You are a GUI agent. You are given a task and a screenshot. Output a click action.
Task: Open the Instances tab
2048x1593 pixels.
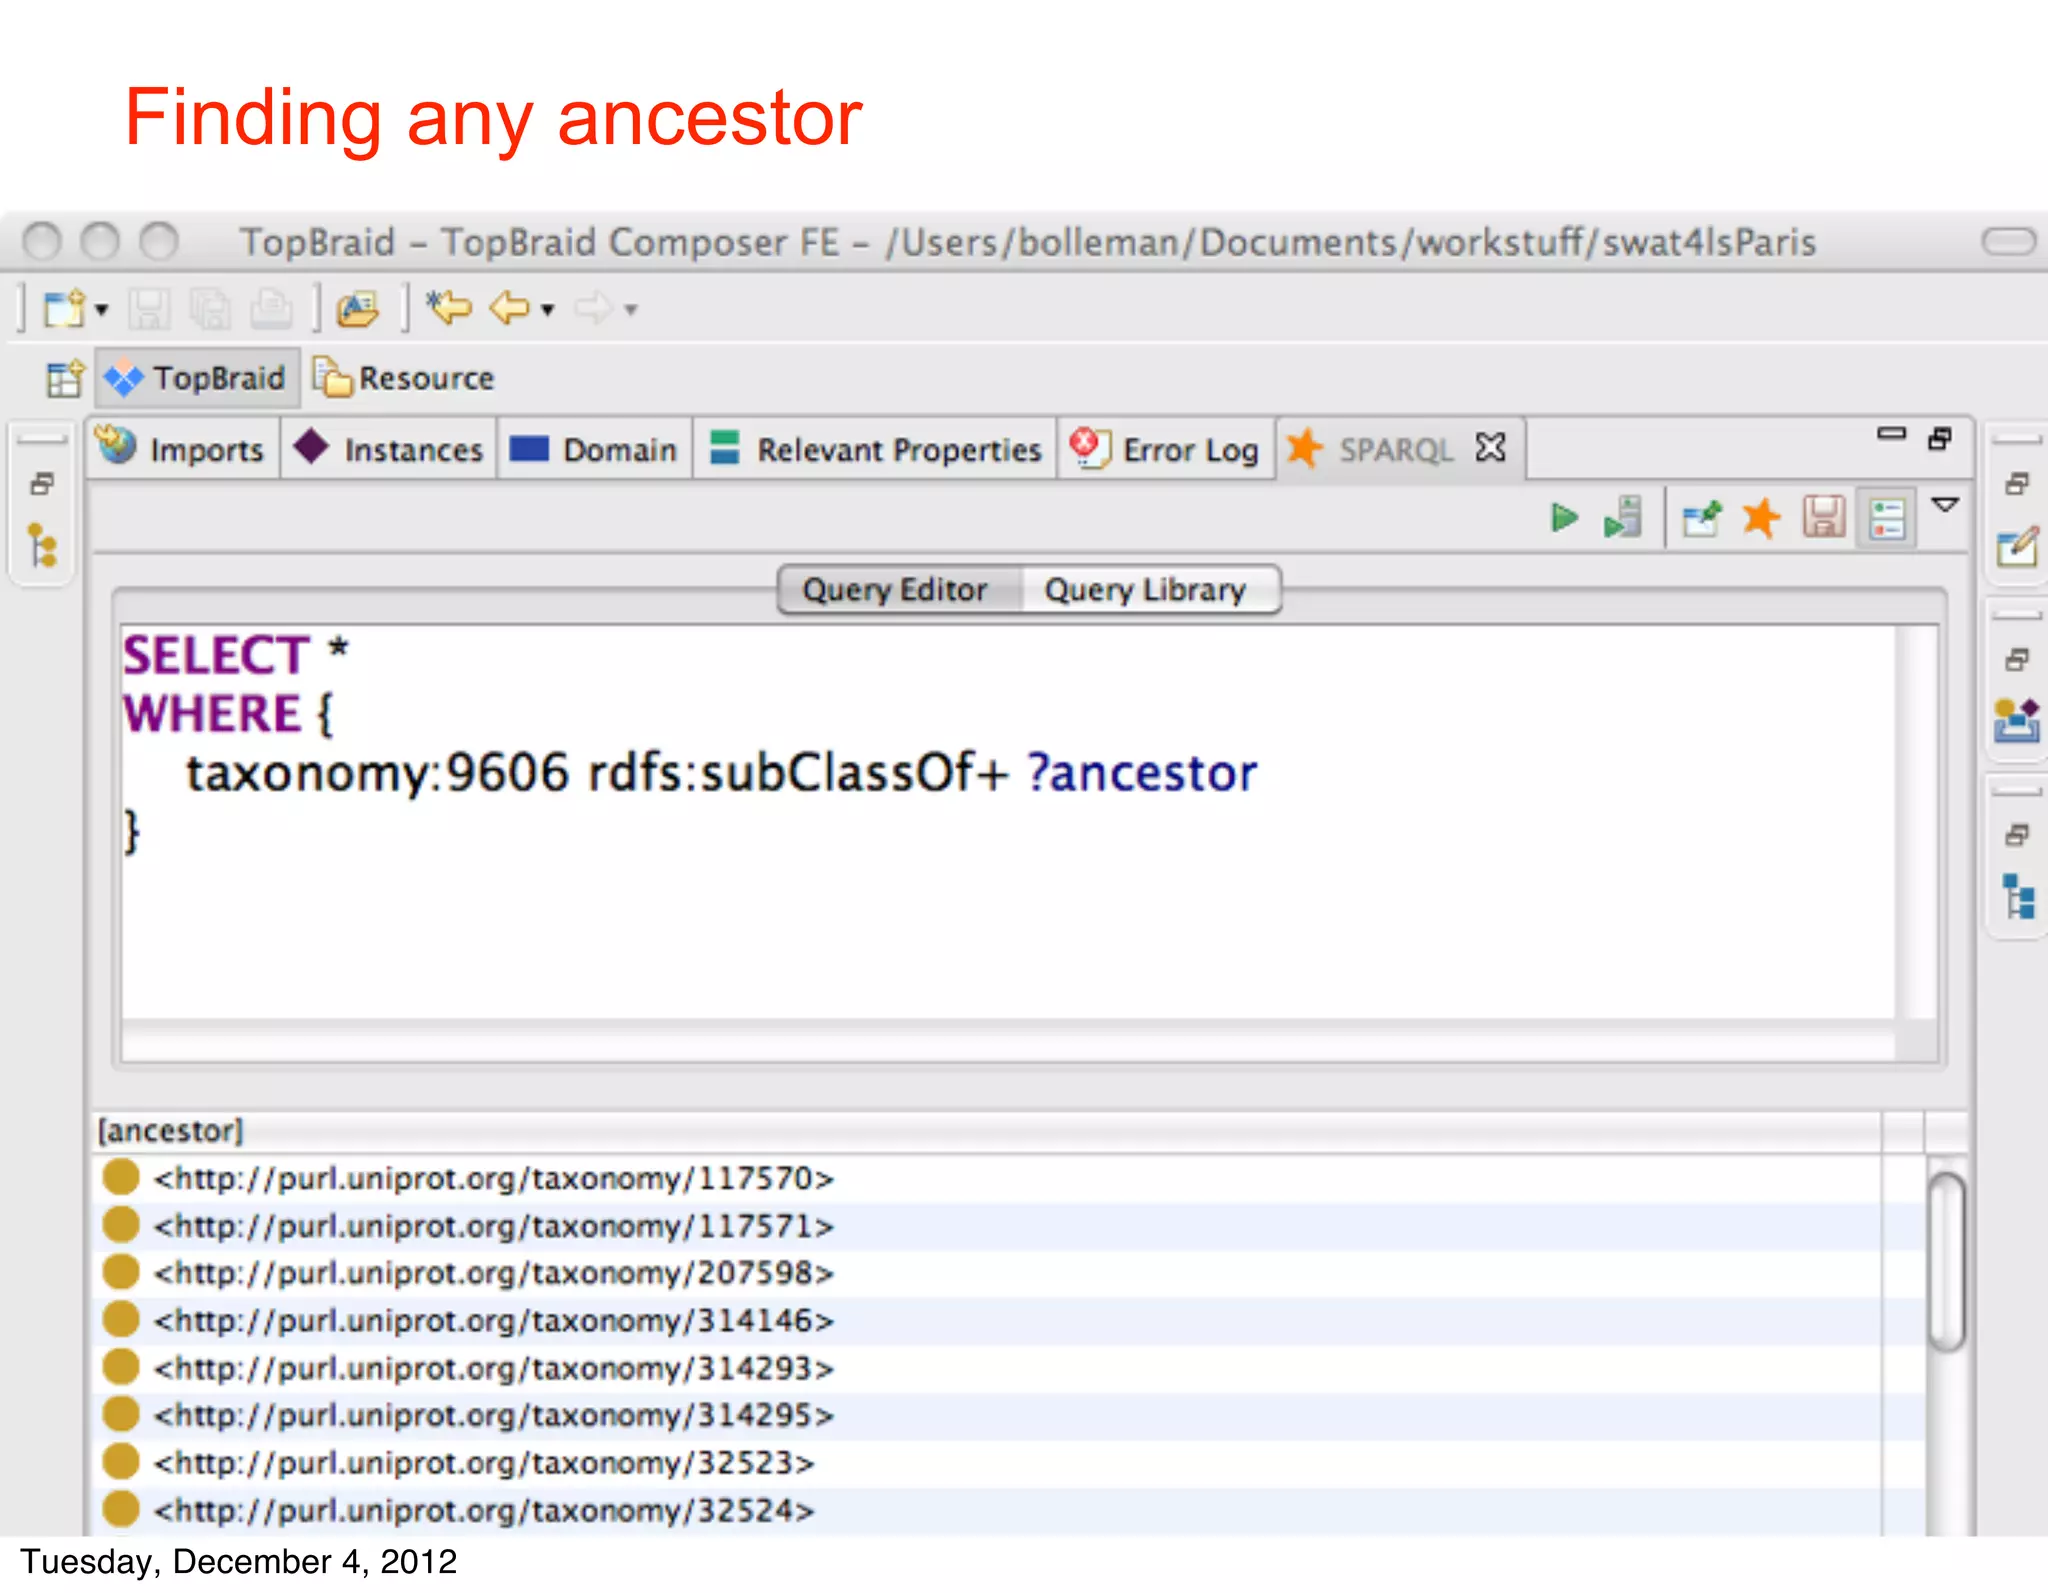tap(389, 449)
